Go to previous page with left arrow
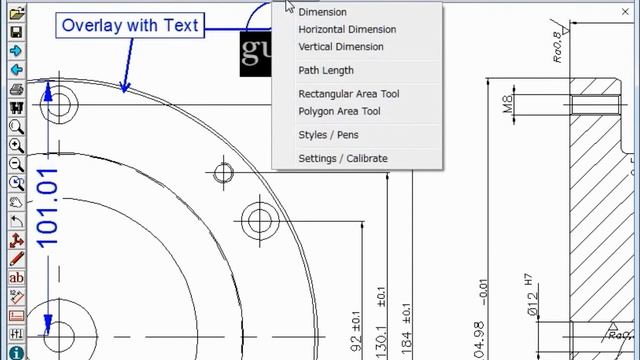The height and width of the screenshot is (360, 640). pyautogui.click(x=16, y=70)
